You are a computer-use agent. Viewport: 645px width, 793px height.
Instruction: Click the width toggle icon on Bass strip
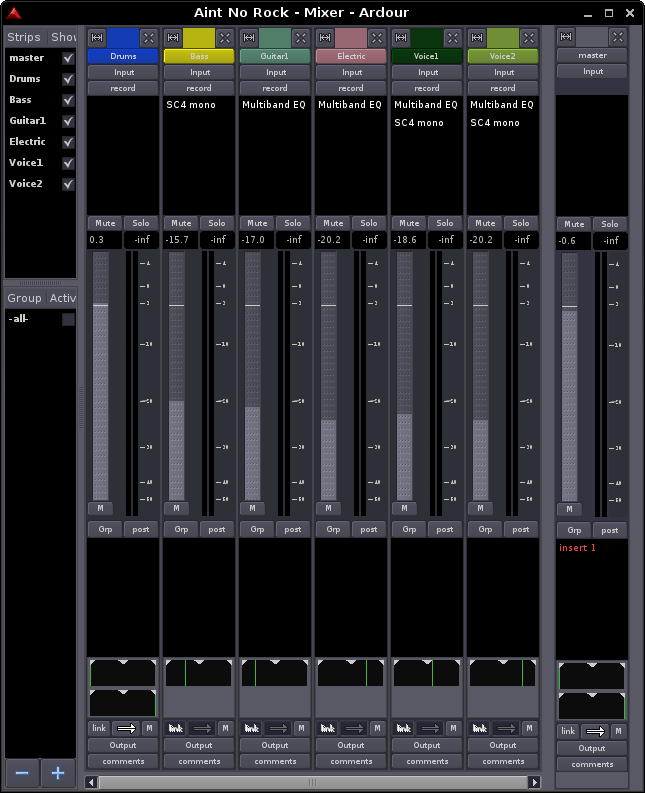pyautogui.click(x=173, y=37)
